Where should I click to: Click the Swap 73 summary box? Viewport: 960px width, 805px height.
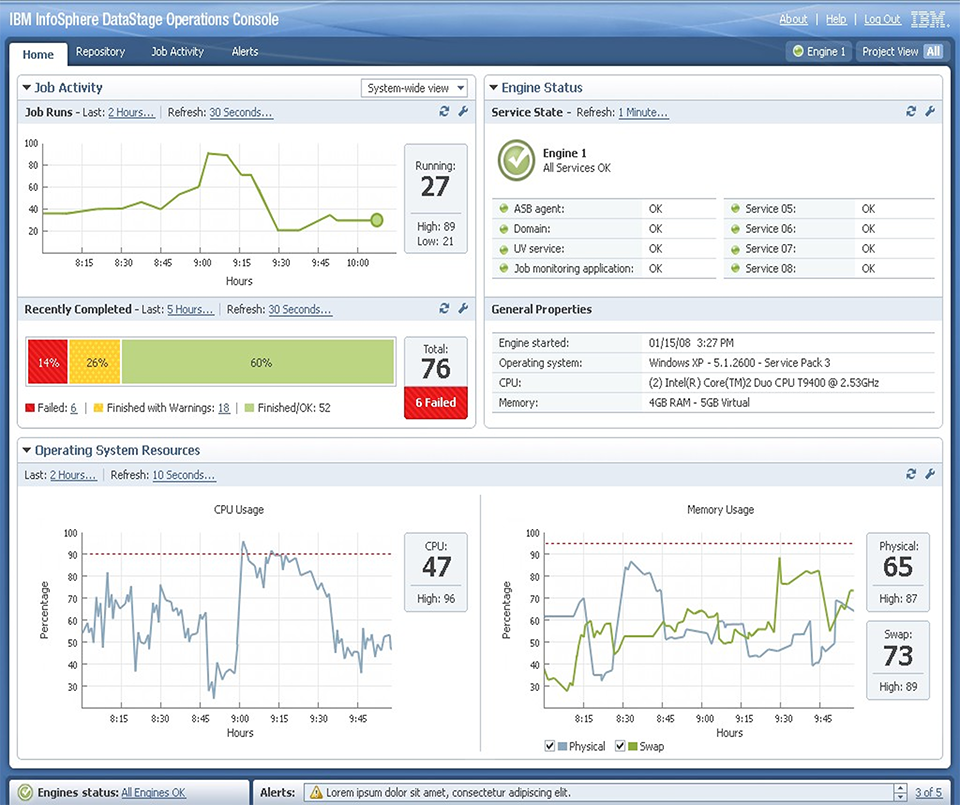[898, 660]
